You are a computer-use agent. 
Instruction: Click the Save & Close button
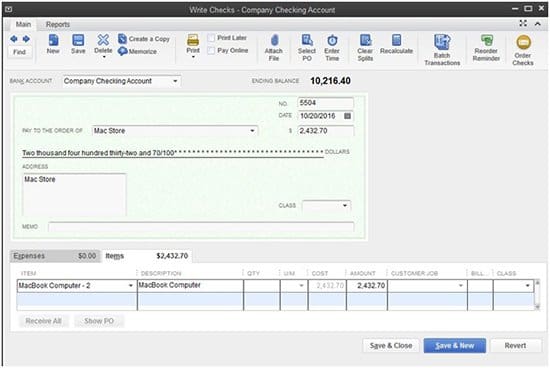391,346
